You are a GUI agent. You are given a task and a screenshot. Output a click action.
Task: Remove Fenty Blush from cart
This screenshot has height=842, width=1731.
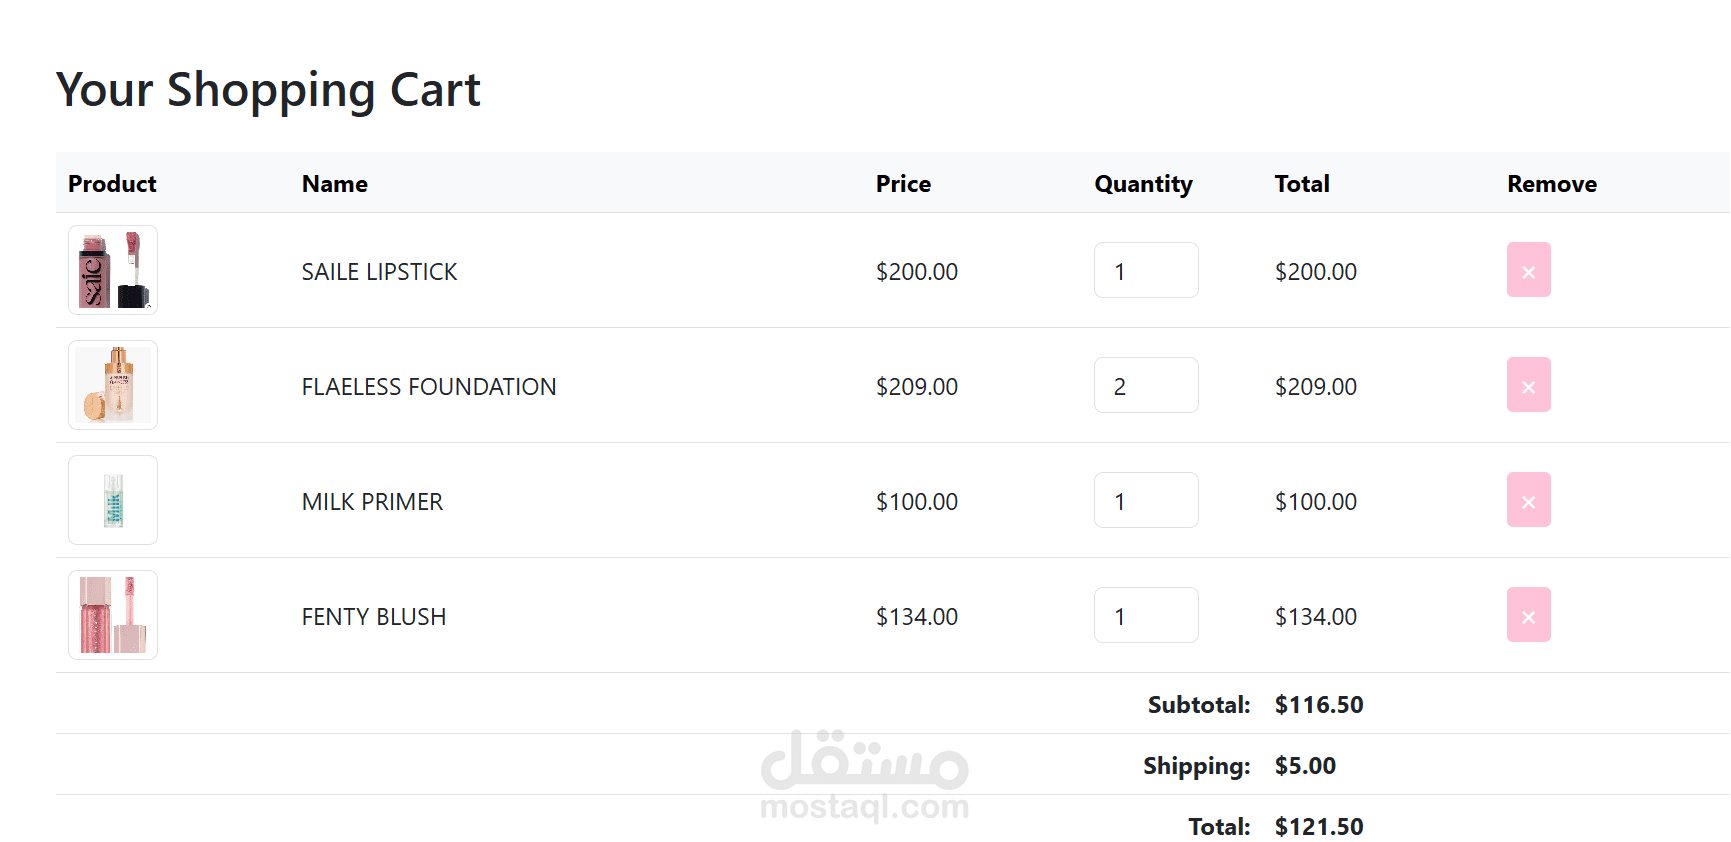tap(1528, 615)
